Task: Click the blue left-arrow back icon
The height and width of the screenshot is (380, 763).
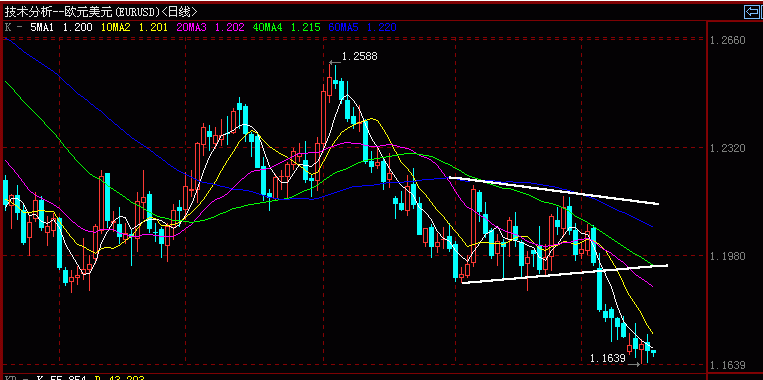Action: tap(751, 12)
